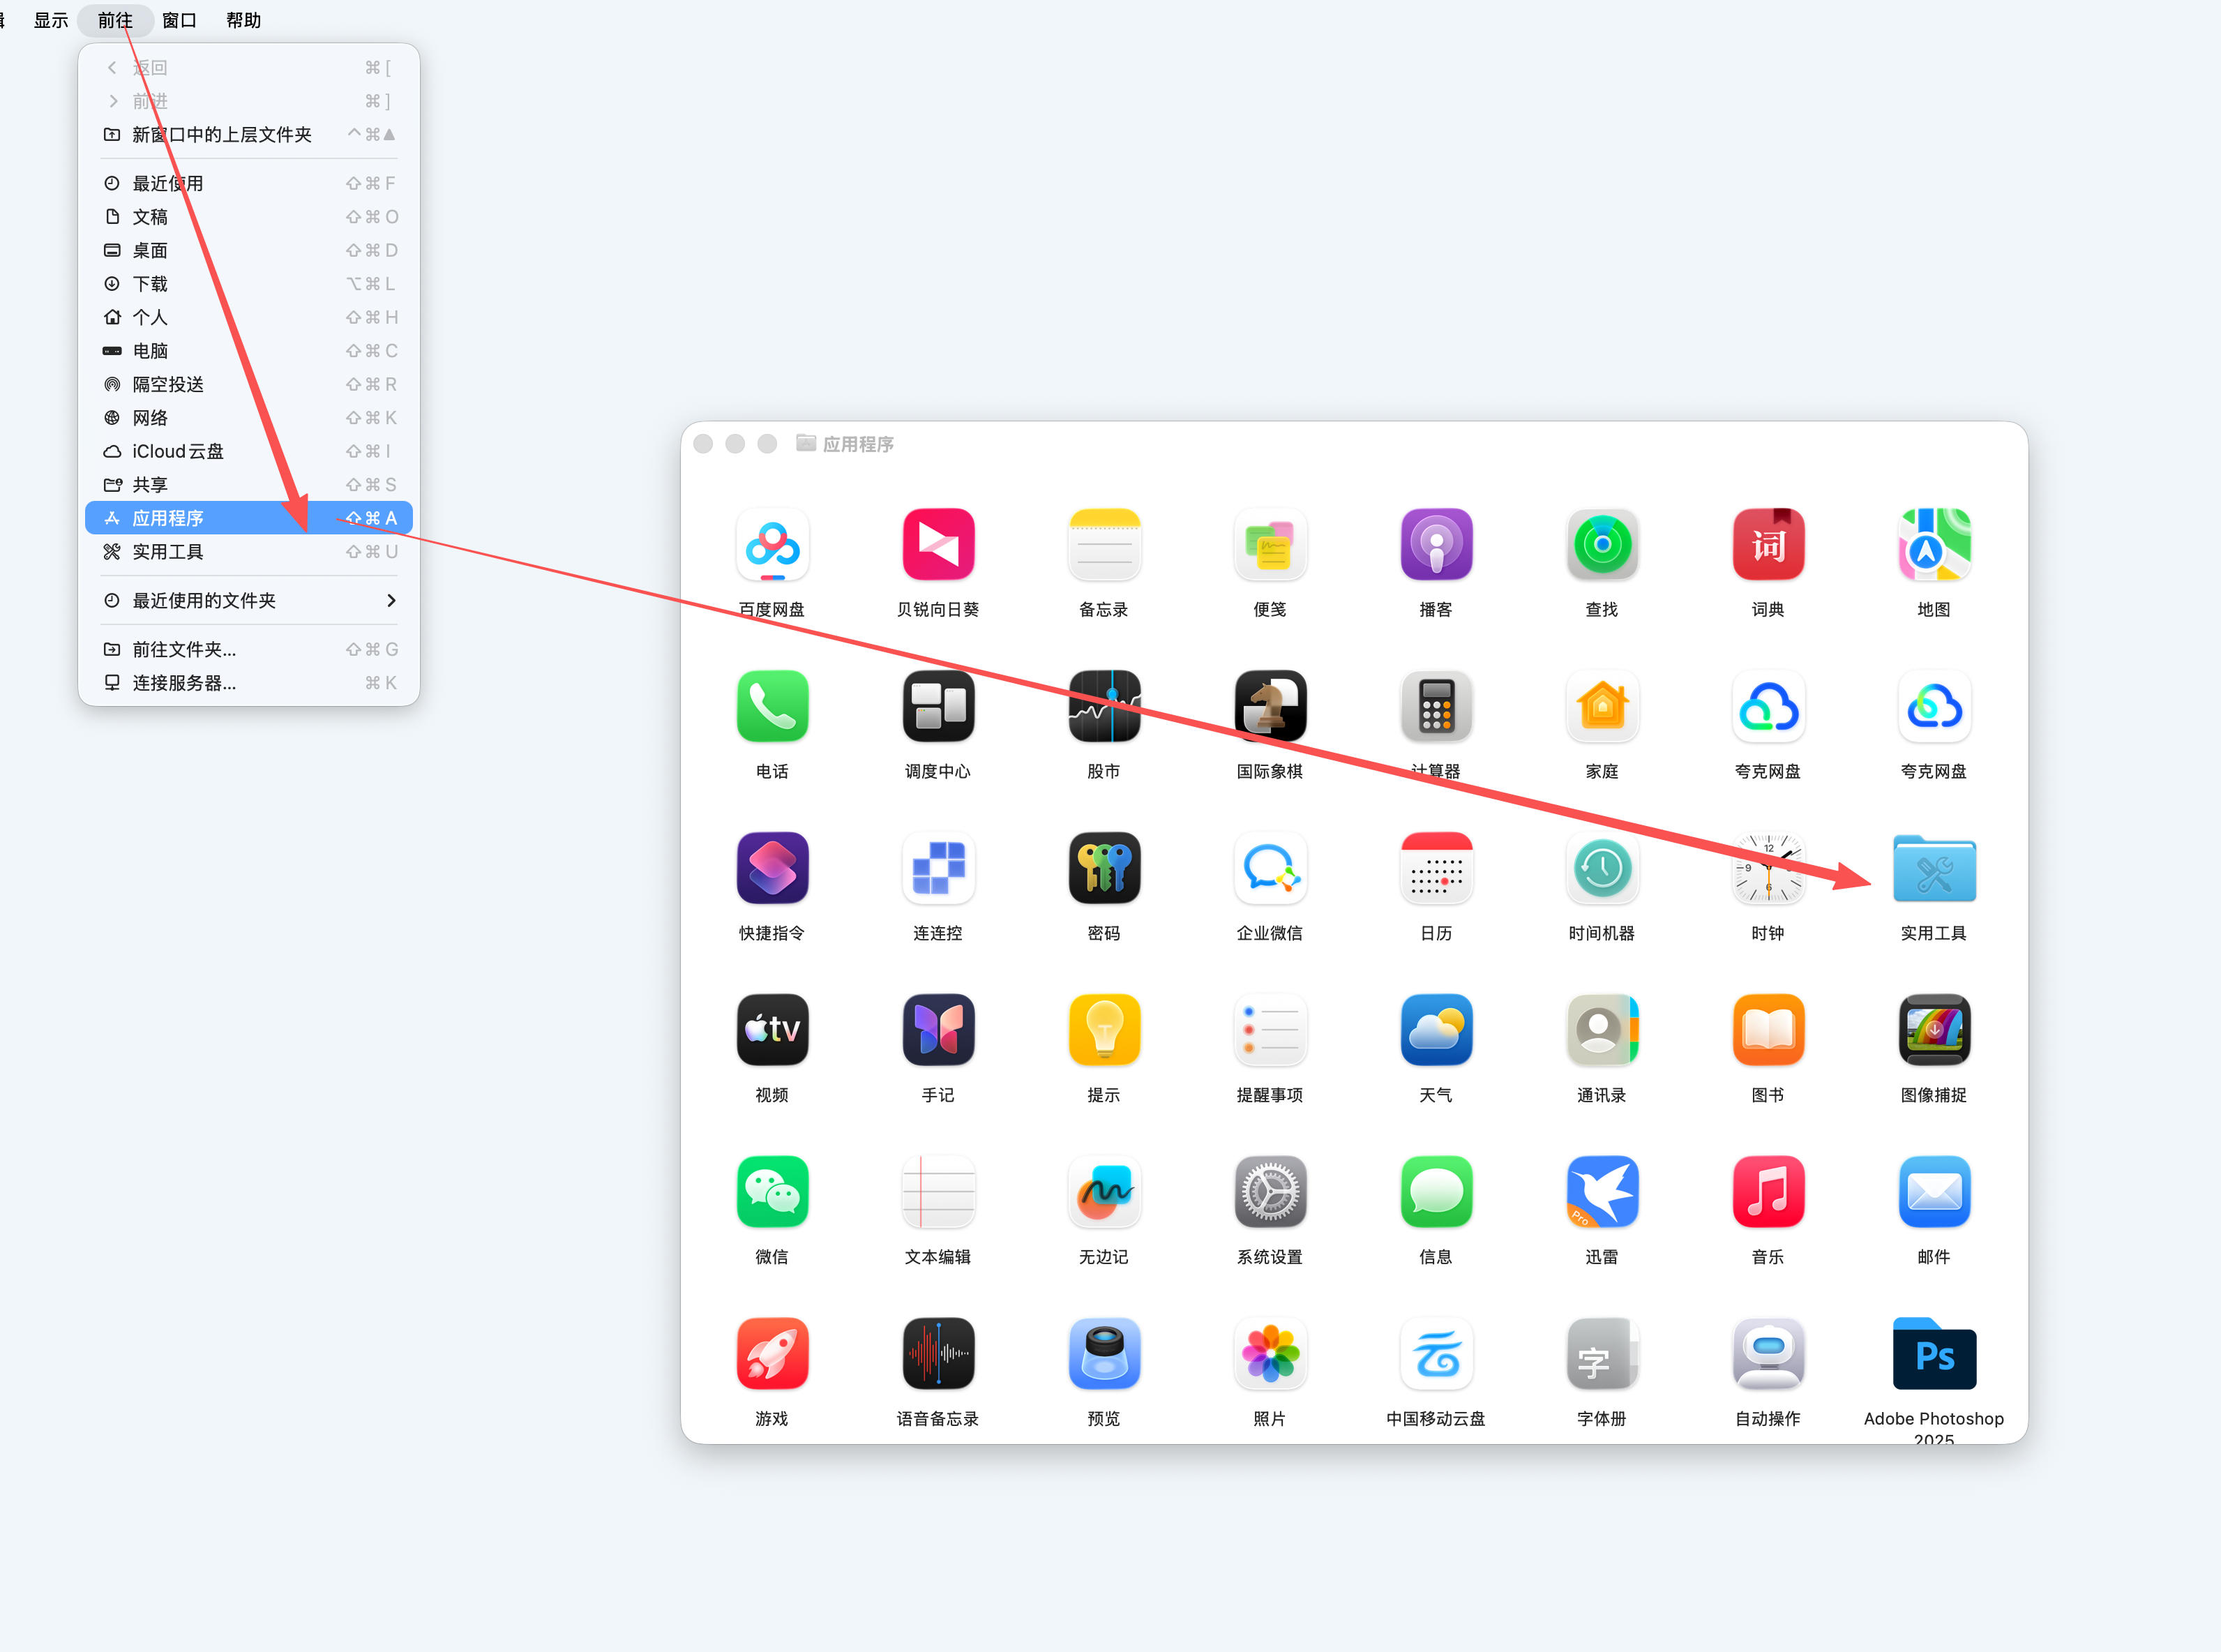Go to 文稿 Documents
Viewport: 2221px width, 1652px height.
point(249,217)
